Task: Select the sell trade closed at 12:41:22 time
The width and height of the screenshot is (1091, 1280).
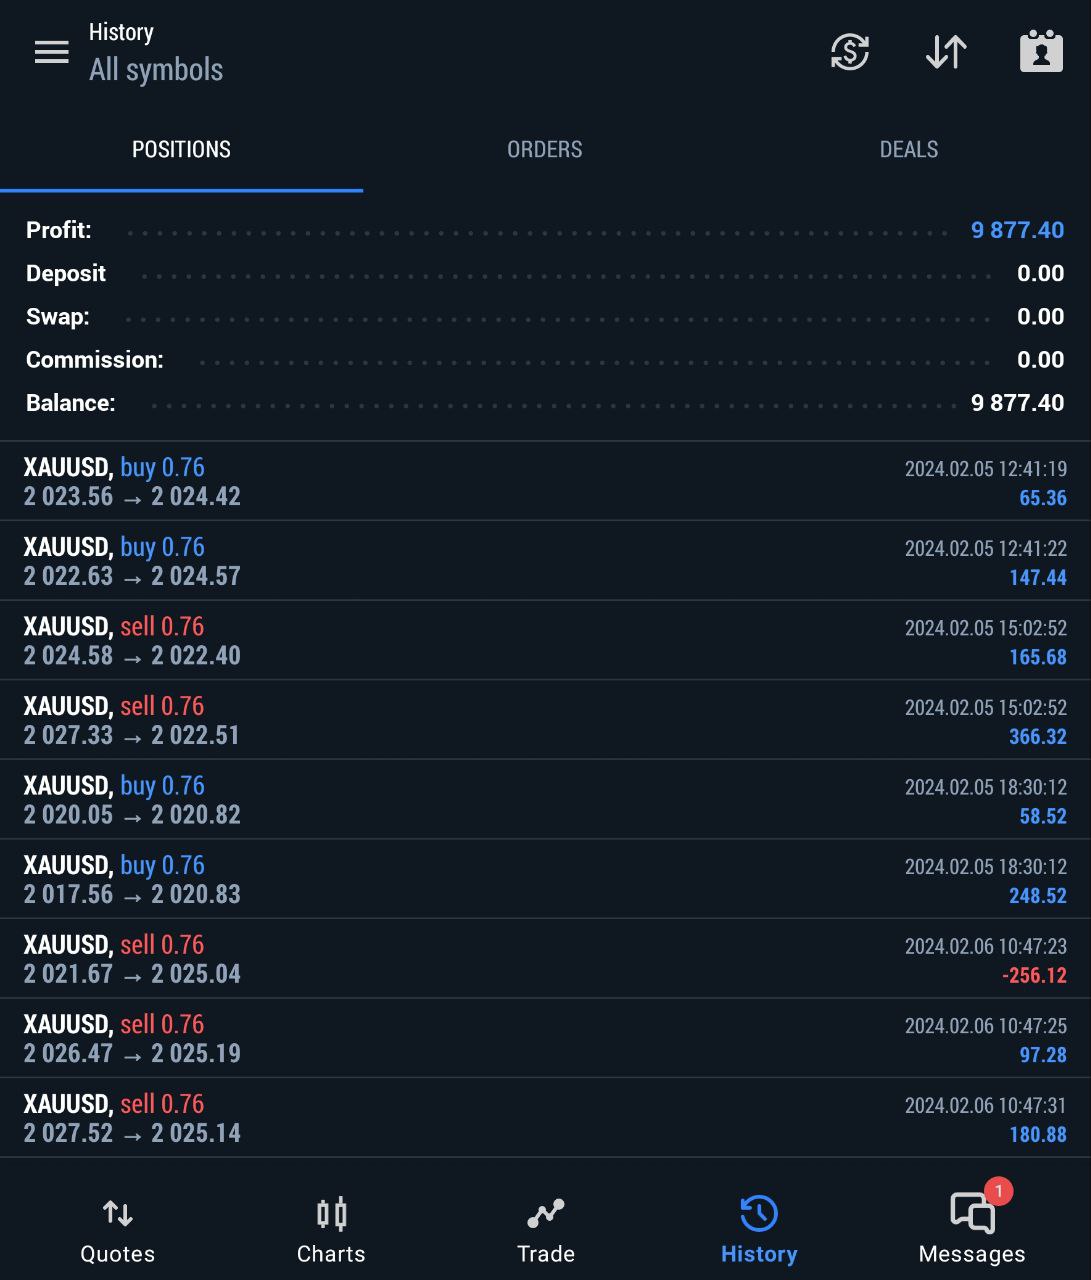Action: click(x=545, y=561)
